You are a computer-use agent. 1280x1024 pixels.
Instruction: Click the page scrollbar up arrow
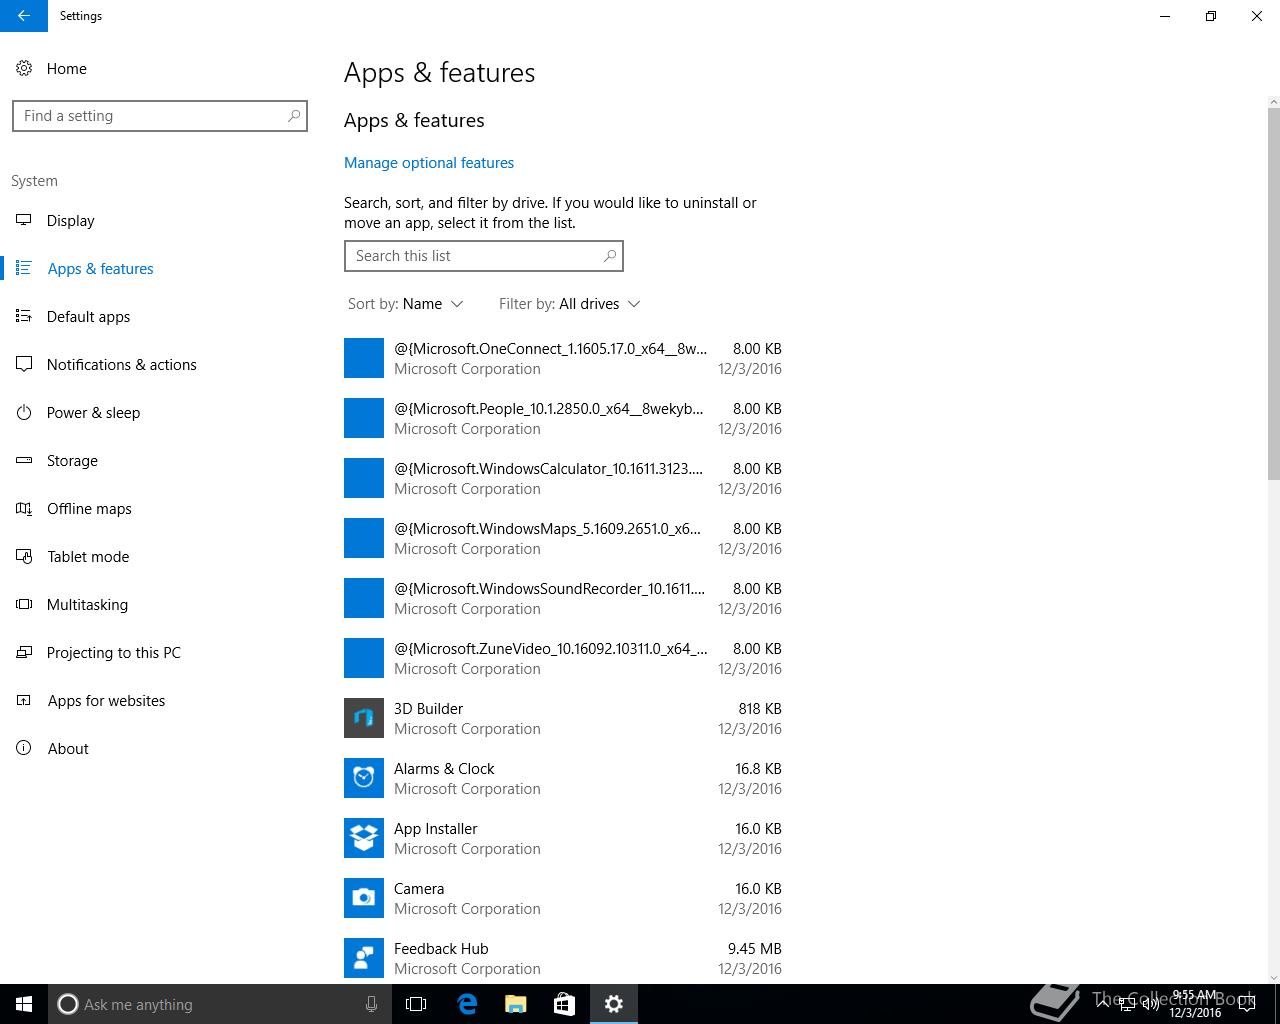[x=1273, y=102]
